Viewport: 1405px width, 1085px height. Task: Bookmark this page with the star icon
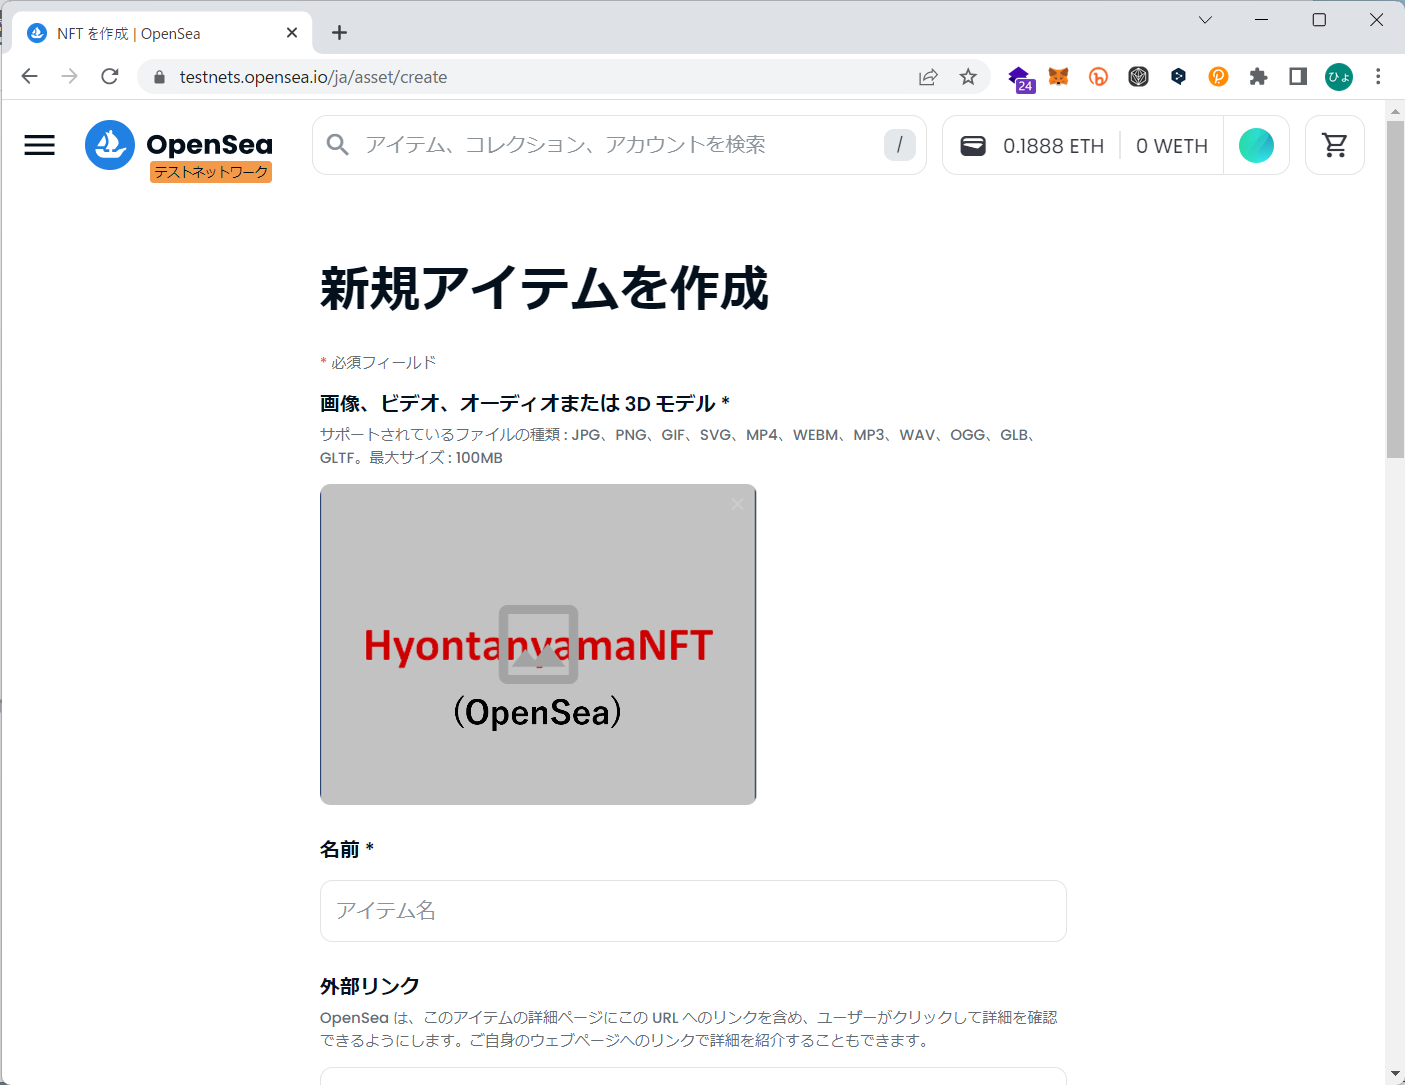(968, 77)
